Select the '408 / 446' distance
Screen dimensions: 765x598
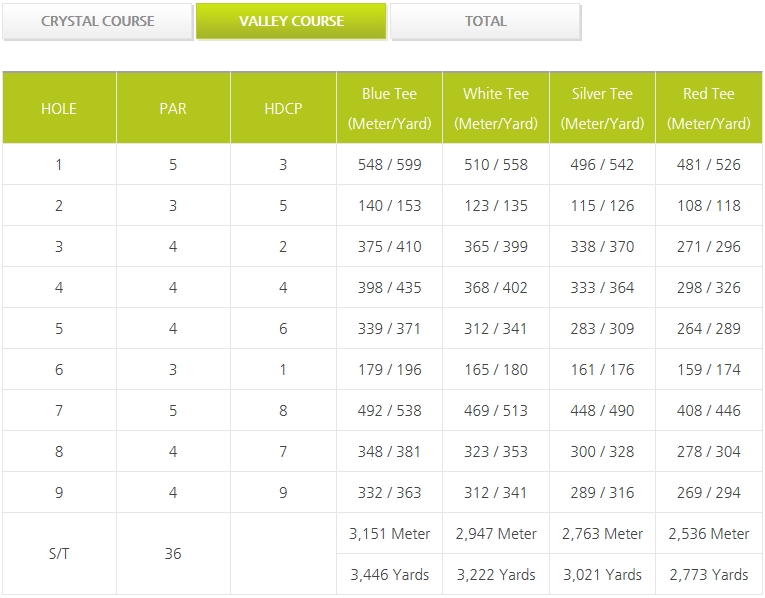point(708,411)
